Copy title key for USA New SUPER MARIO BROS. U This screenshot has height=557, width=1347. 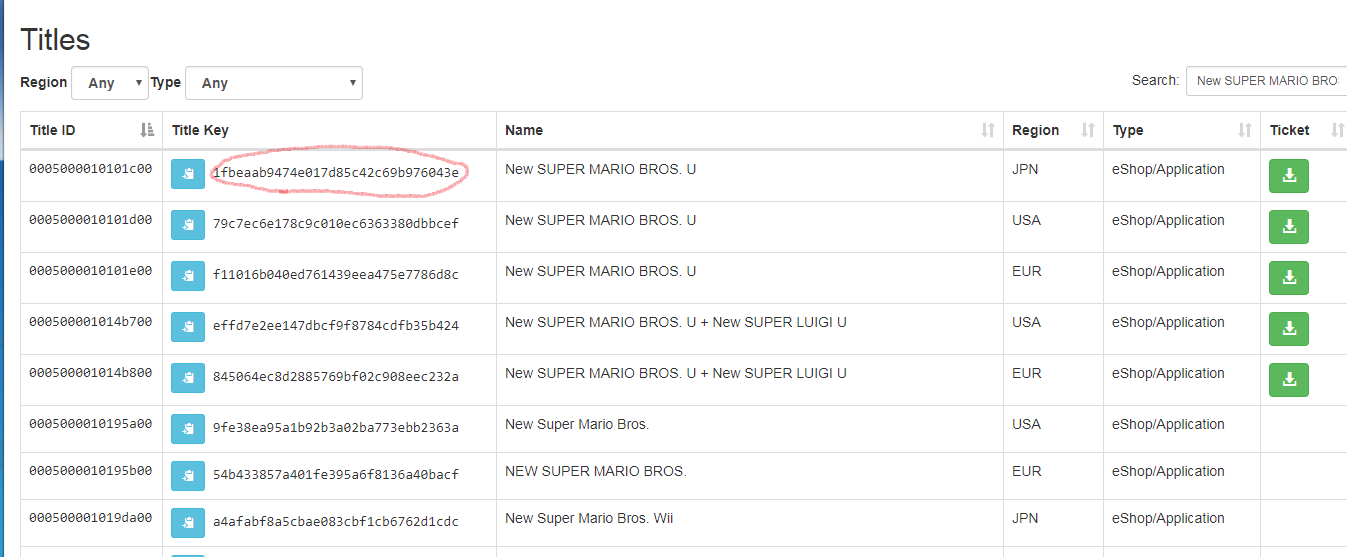[188, 224]
